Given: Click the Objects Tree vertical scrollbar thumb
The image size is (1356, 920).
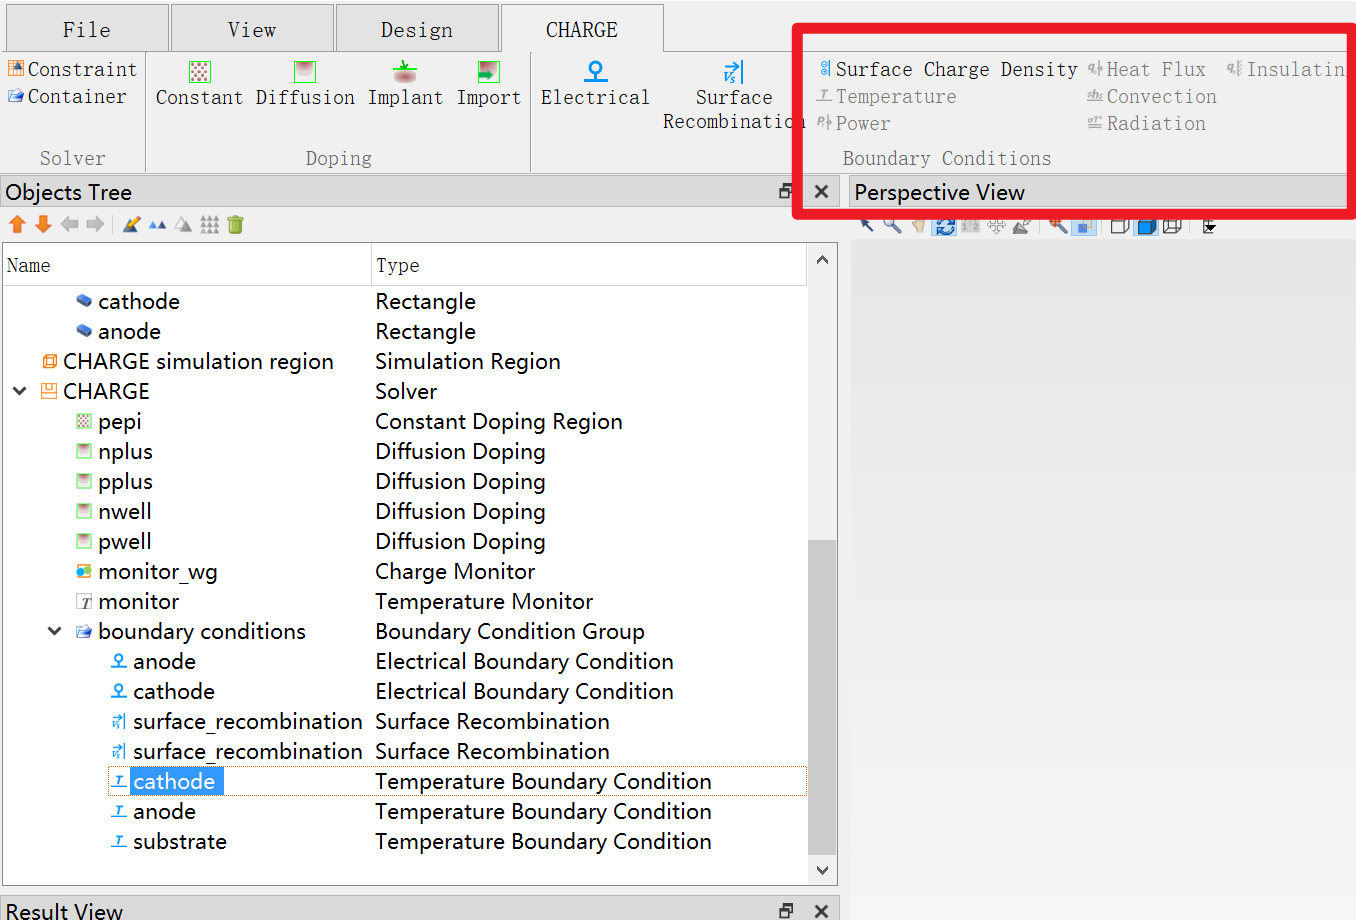Looking at the screenshot, I should pyautogui.click(x=822, y=697).
